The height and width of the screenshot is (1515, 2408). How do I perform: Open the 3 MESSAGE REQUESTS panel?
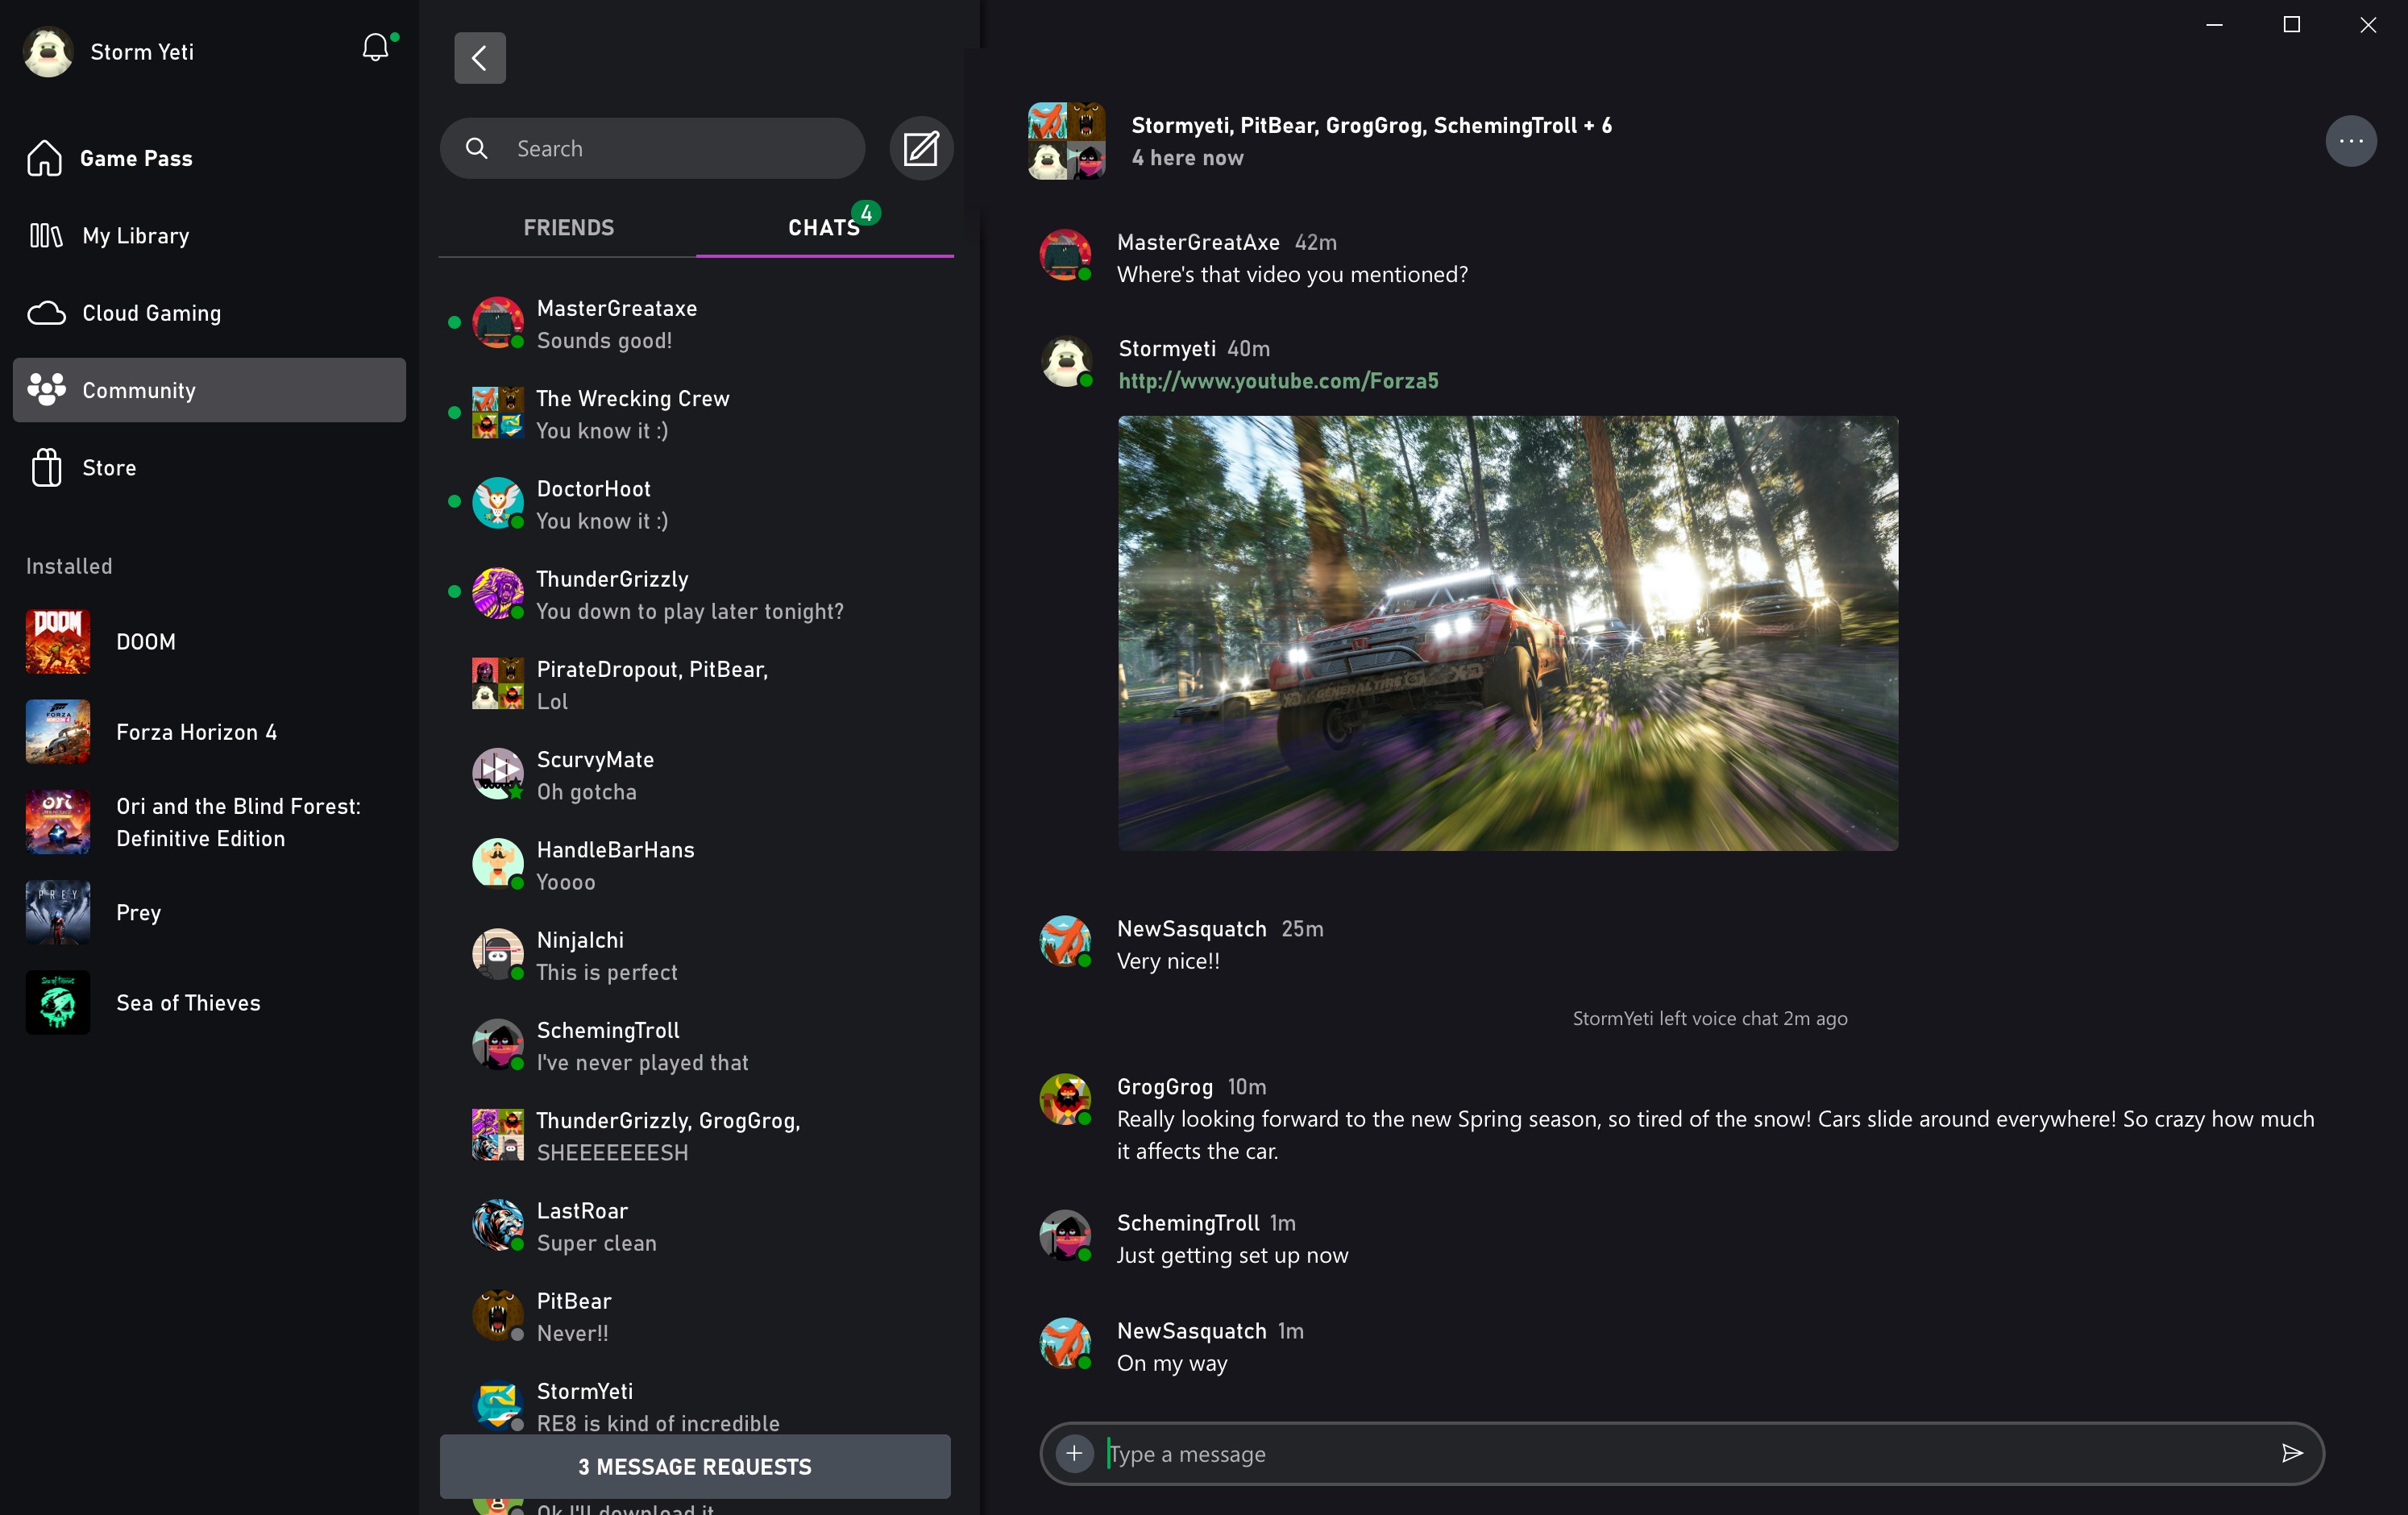point(695,1466)
